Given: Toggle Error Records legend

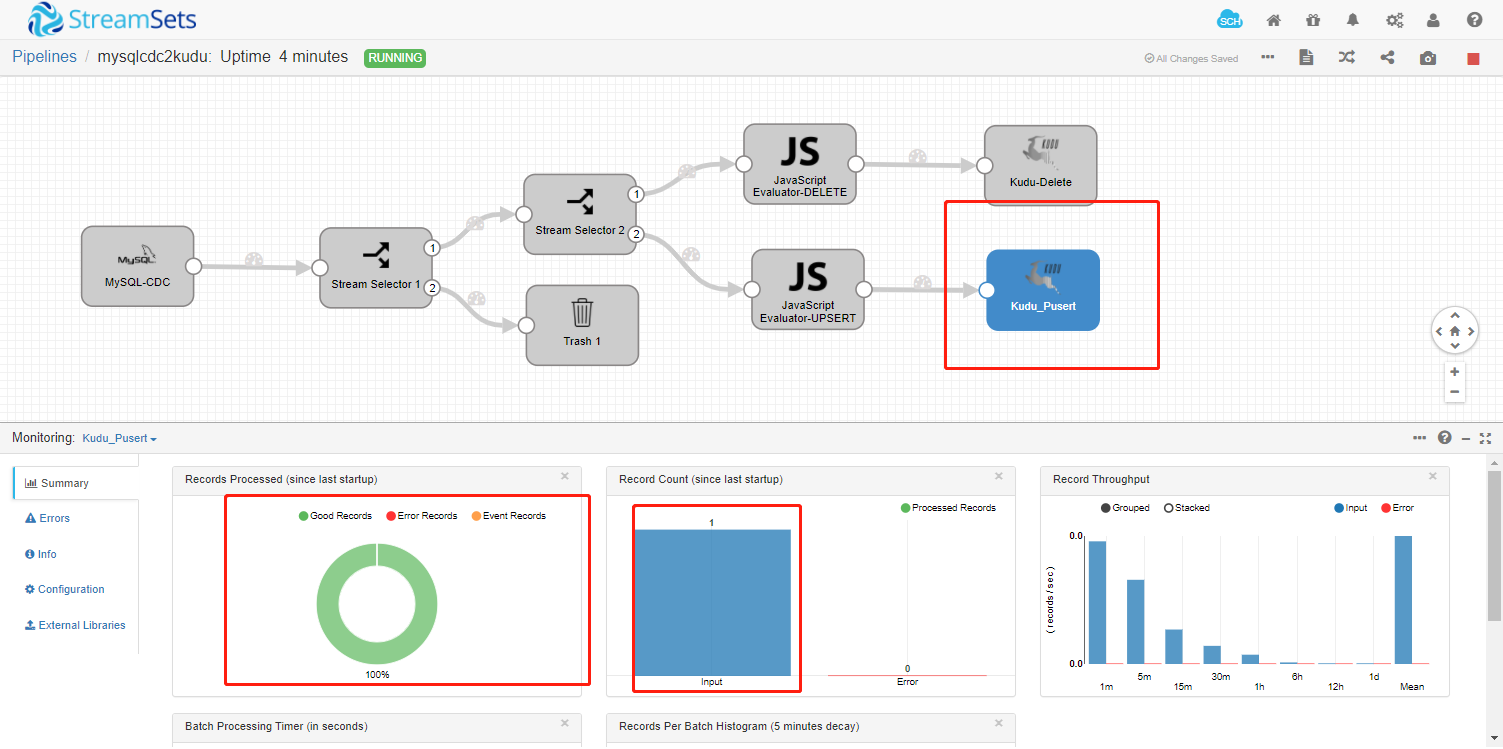Looking at the screenshot, I should 421,516.
